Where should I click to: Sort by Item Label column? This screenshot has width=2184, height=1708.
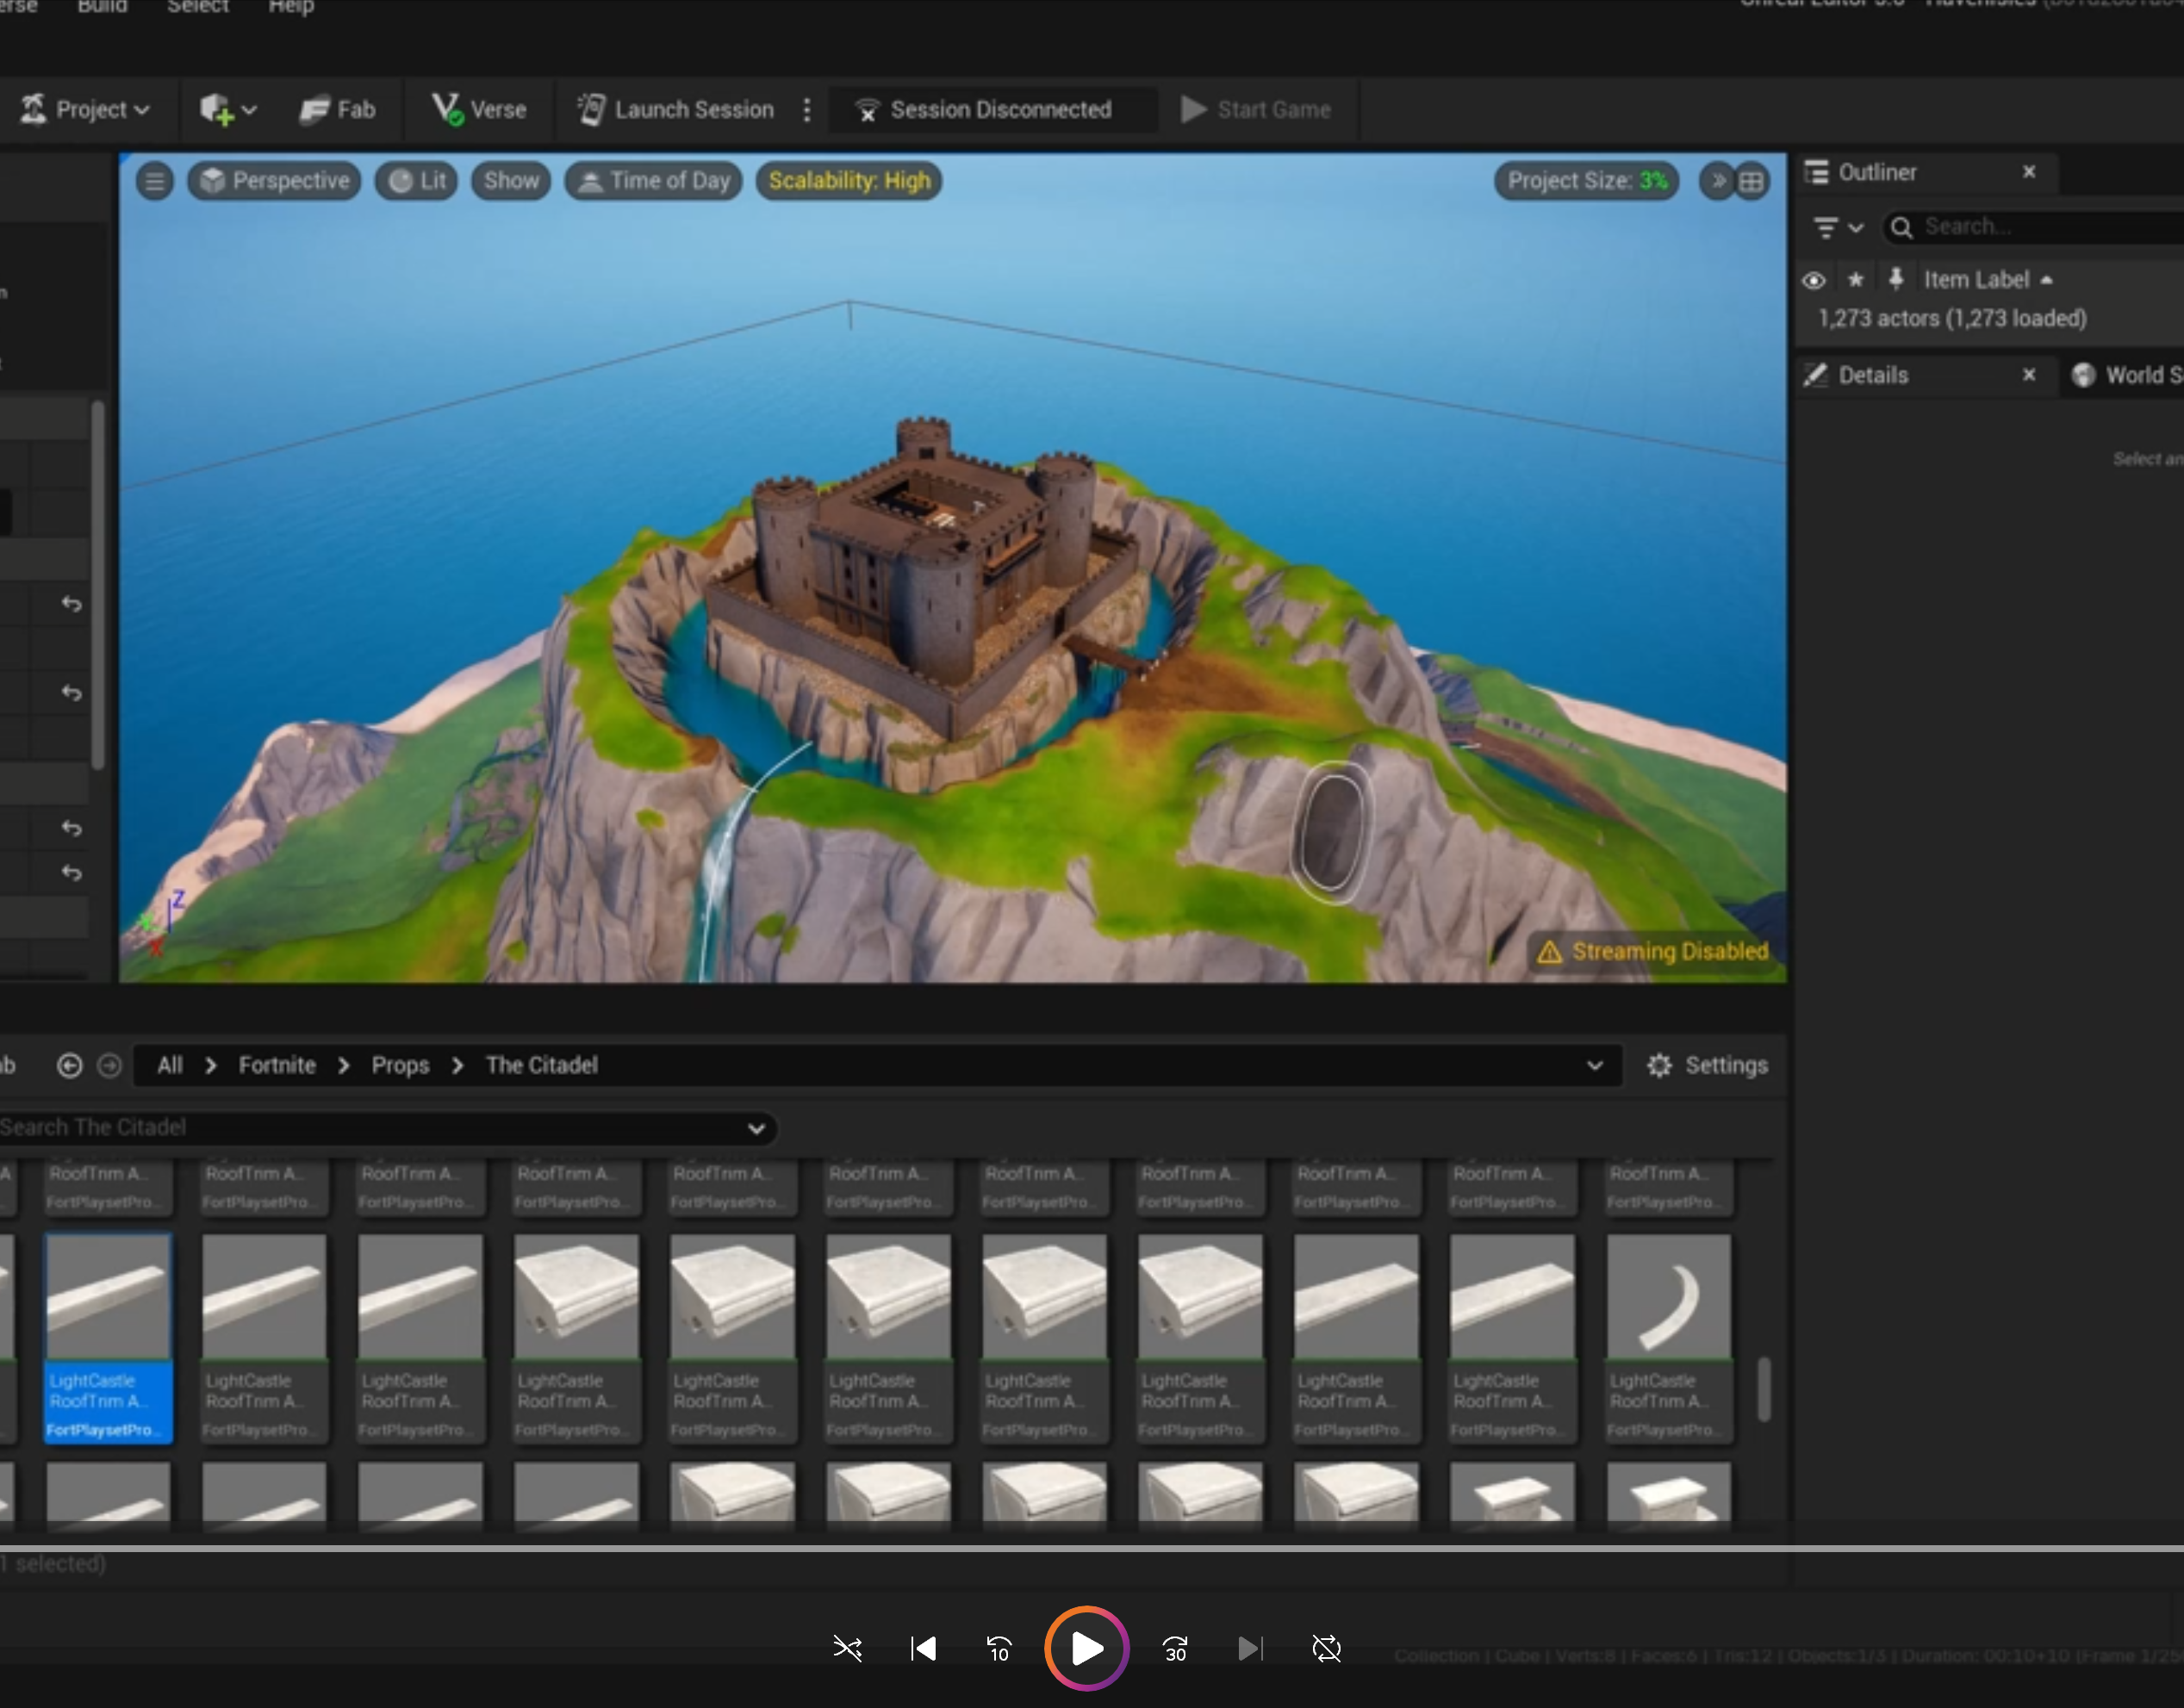point(1987,280)
